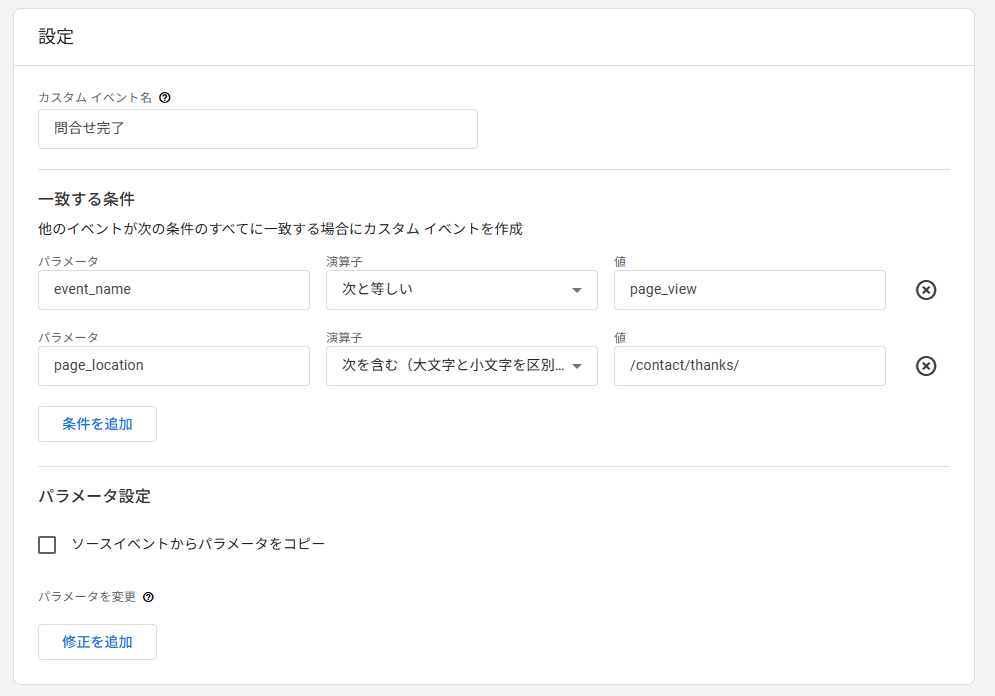The image size is (995, 696).
Task: Delete the page_location condition row
Action: 926,366
